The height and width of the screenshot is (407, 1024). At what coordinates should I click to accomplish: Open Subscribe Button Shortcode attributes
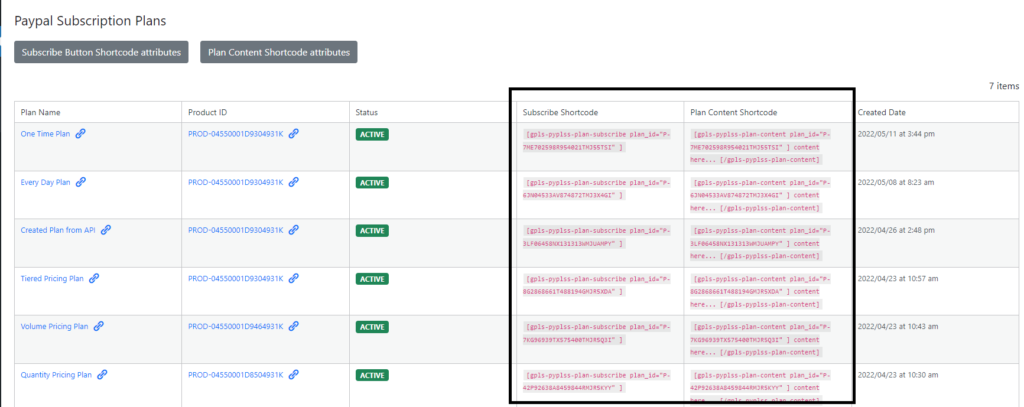click(101, 52)
